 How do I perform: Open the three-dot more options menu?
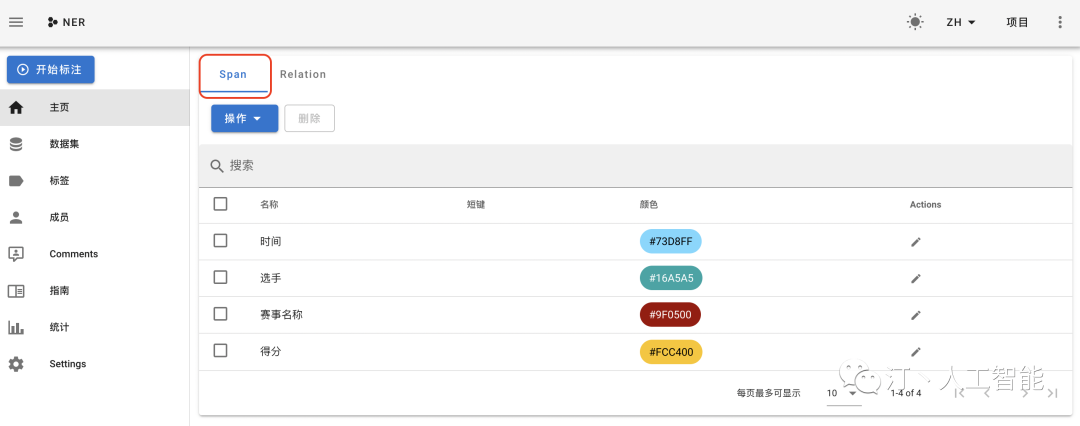[x=1060, y=22]
